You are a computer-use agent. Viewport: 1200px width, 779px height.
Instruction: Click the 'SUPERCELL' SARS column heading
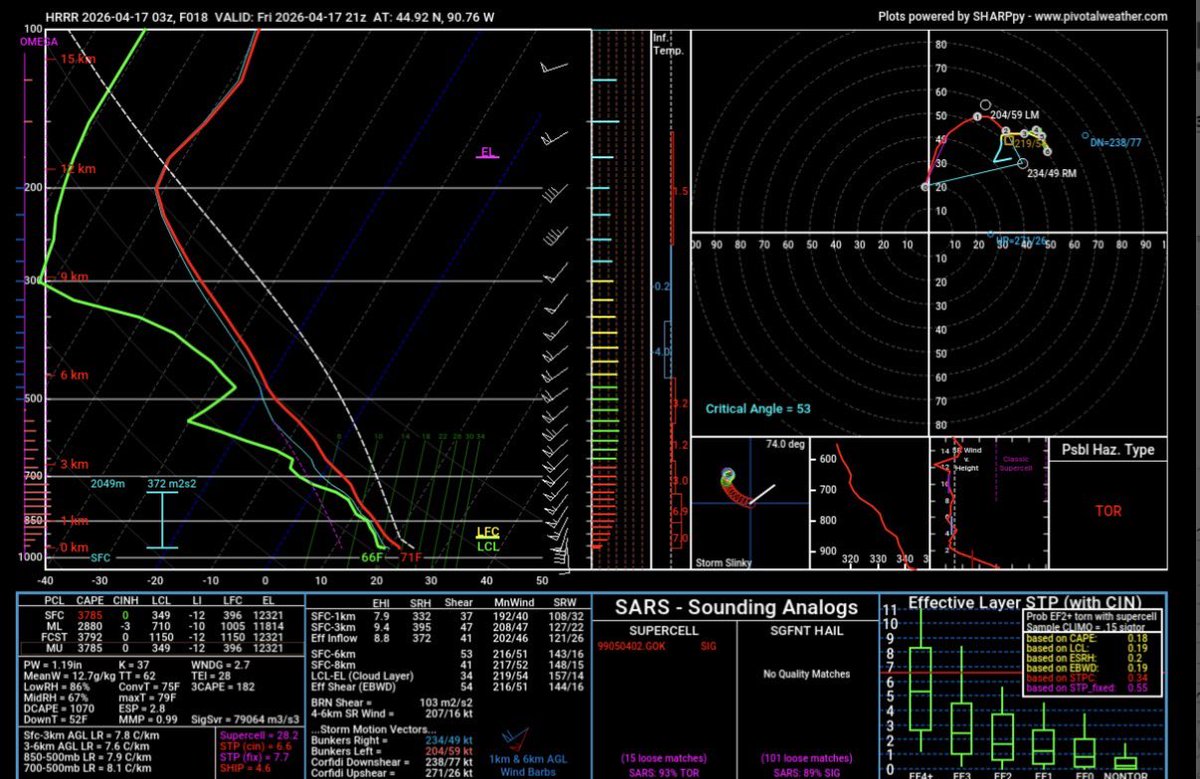point(663,633)
